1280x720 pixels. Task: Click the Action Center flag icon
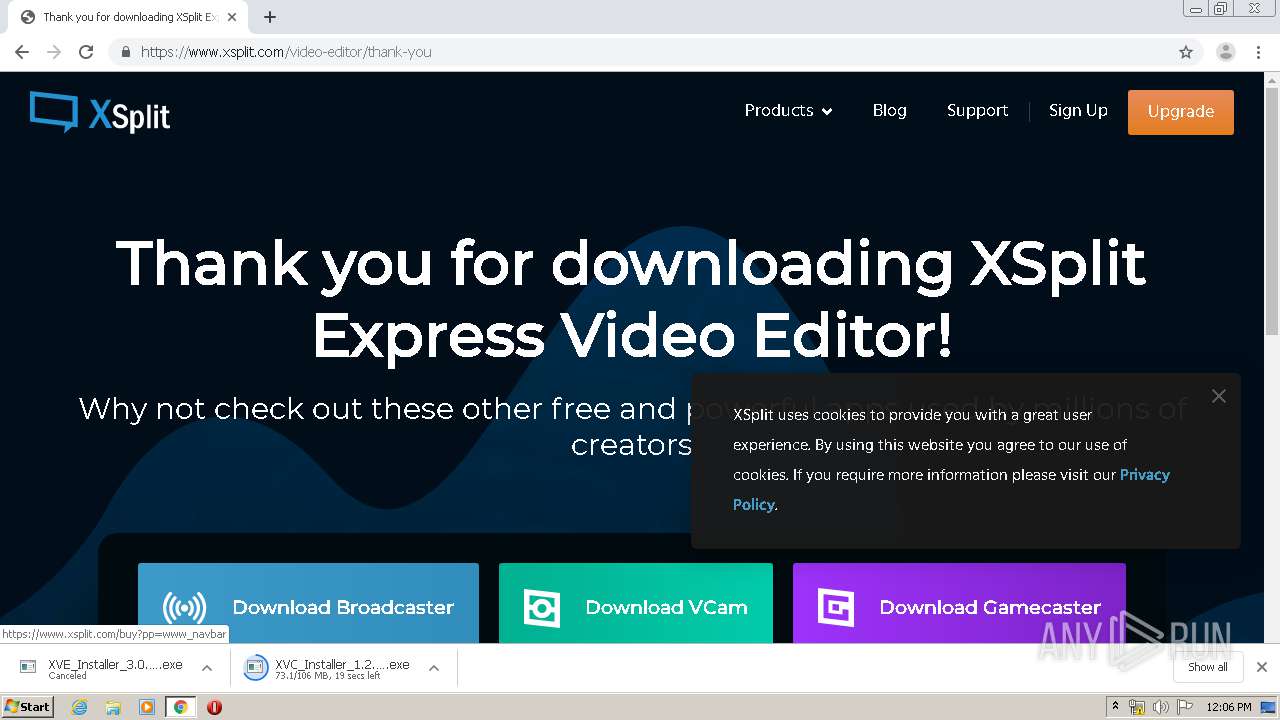(1184, 707)
